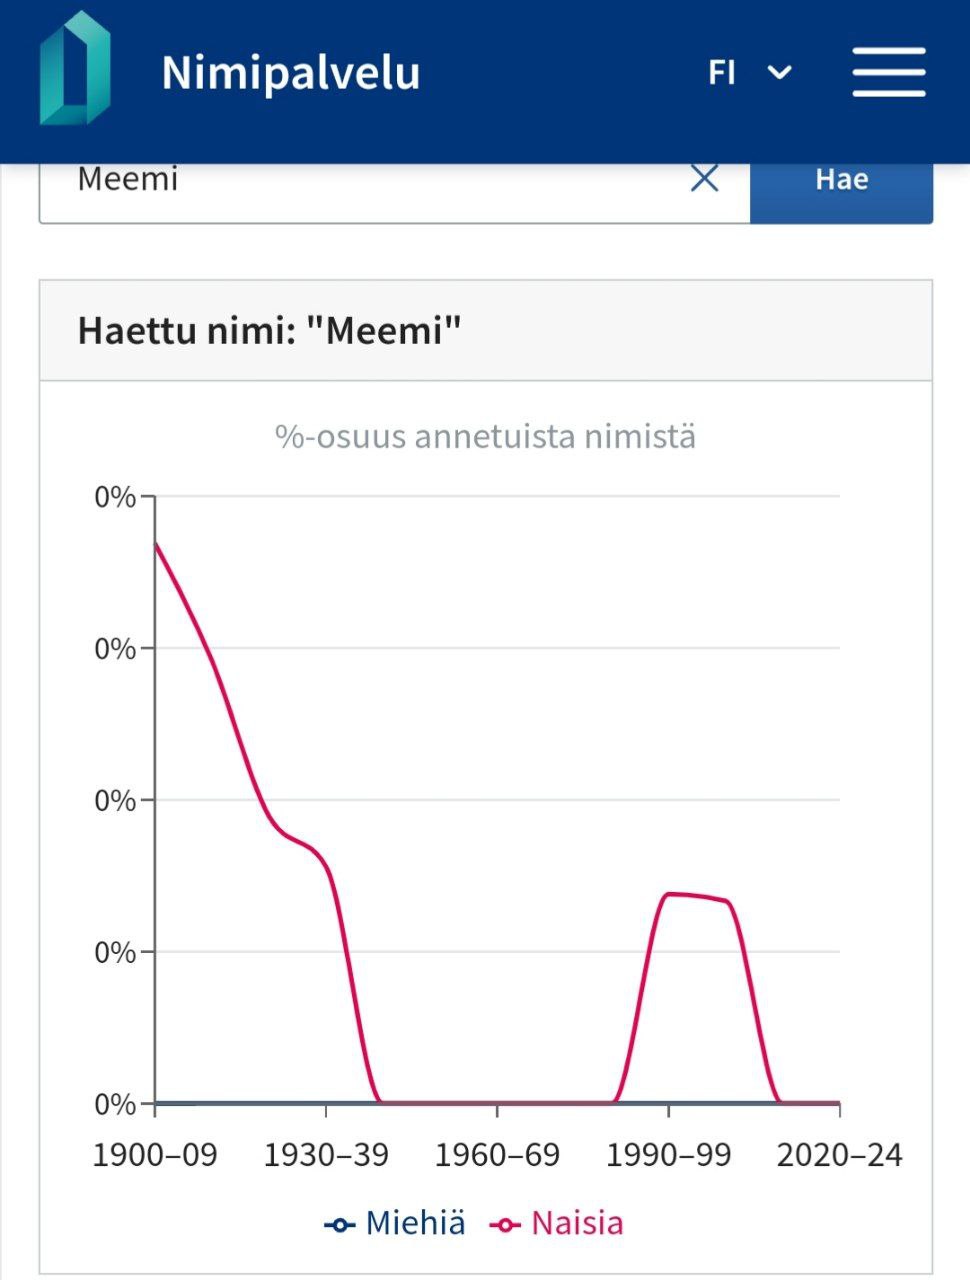Click the Nimipalvelu teal logo icon
The width and height of the screenshot is (970, 1280).
coord(75,70)
